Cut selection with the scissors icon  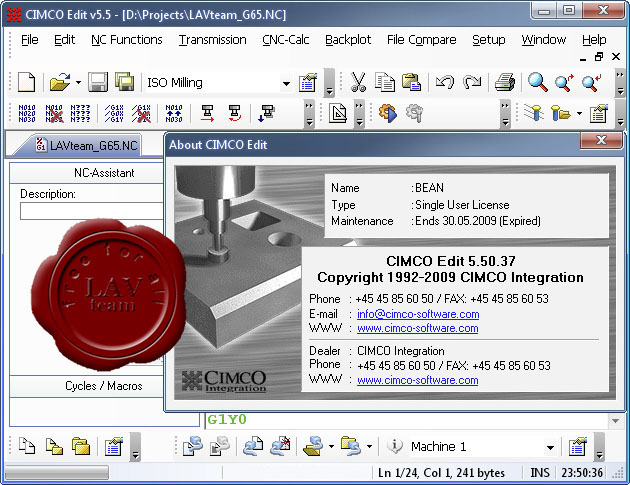[x=358, y=82]
